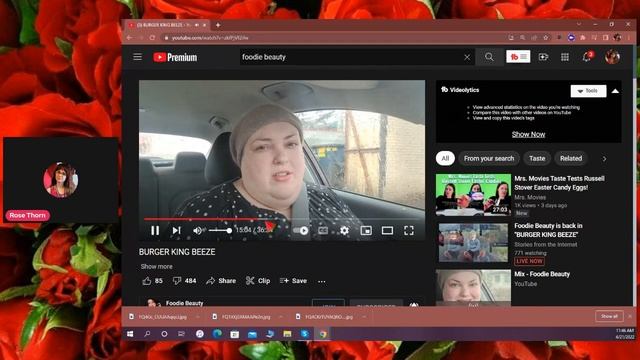Viewport: 640px width, 360px height.
Task: Share the video
Action: pos(221,281)
